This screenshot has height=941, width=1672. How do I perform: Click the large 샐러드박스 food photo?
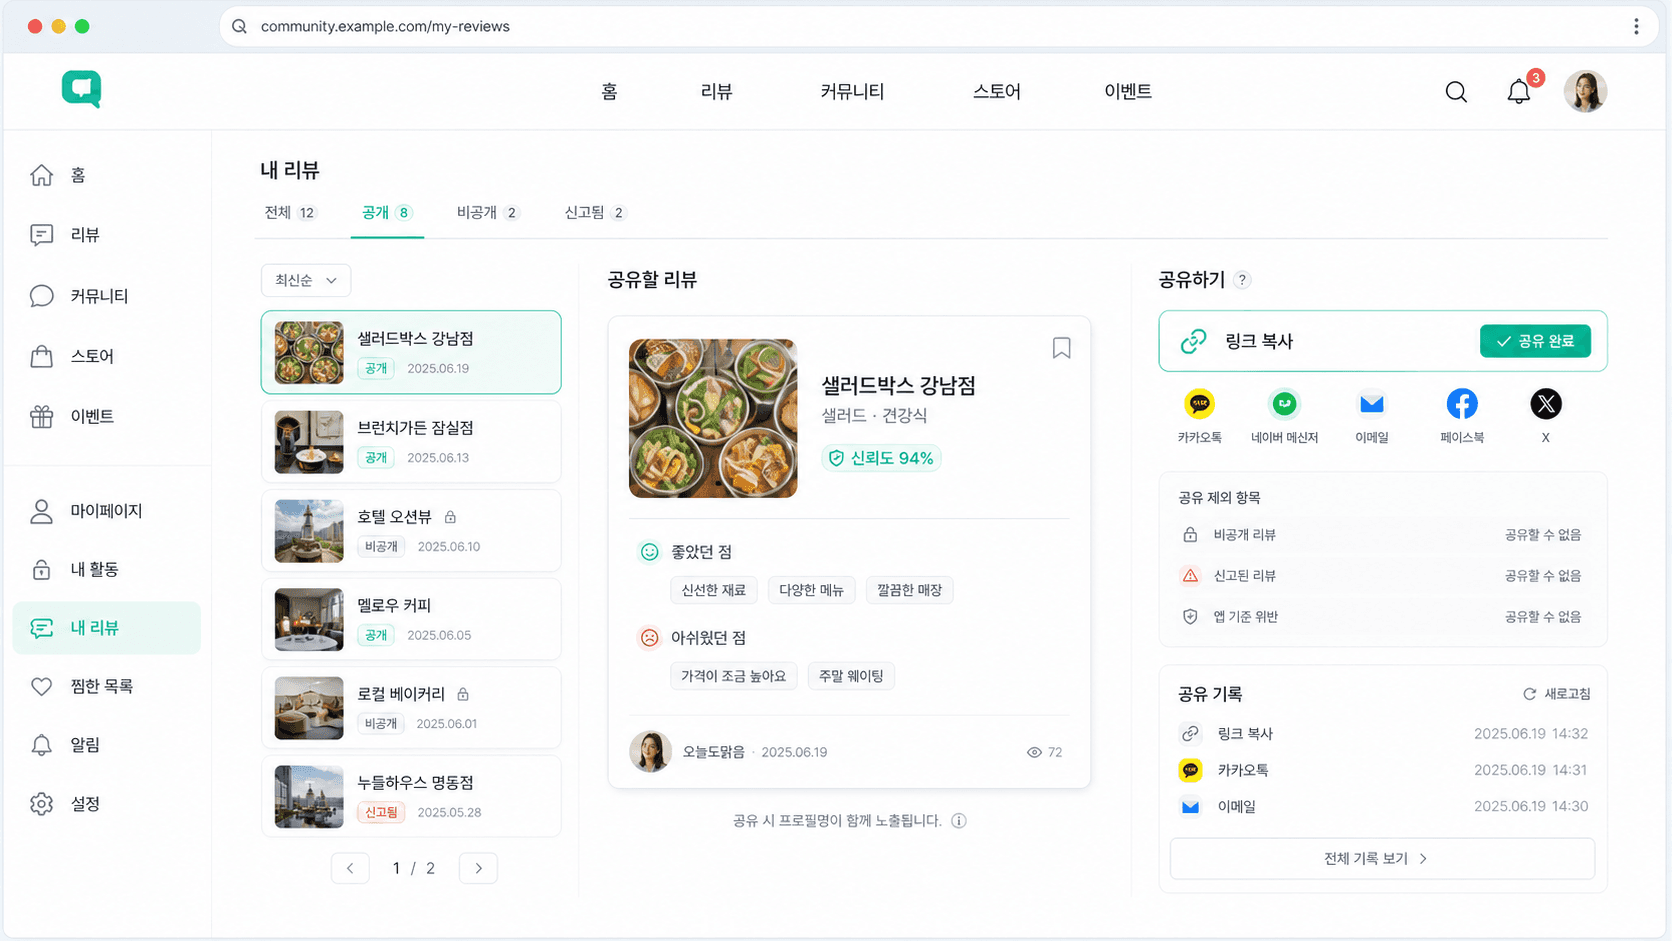coord(713,418)
